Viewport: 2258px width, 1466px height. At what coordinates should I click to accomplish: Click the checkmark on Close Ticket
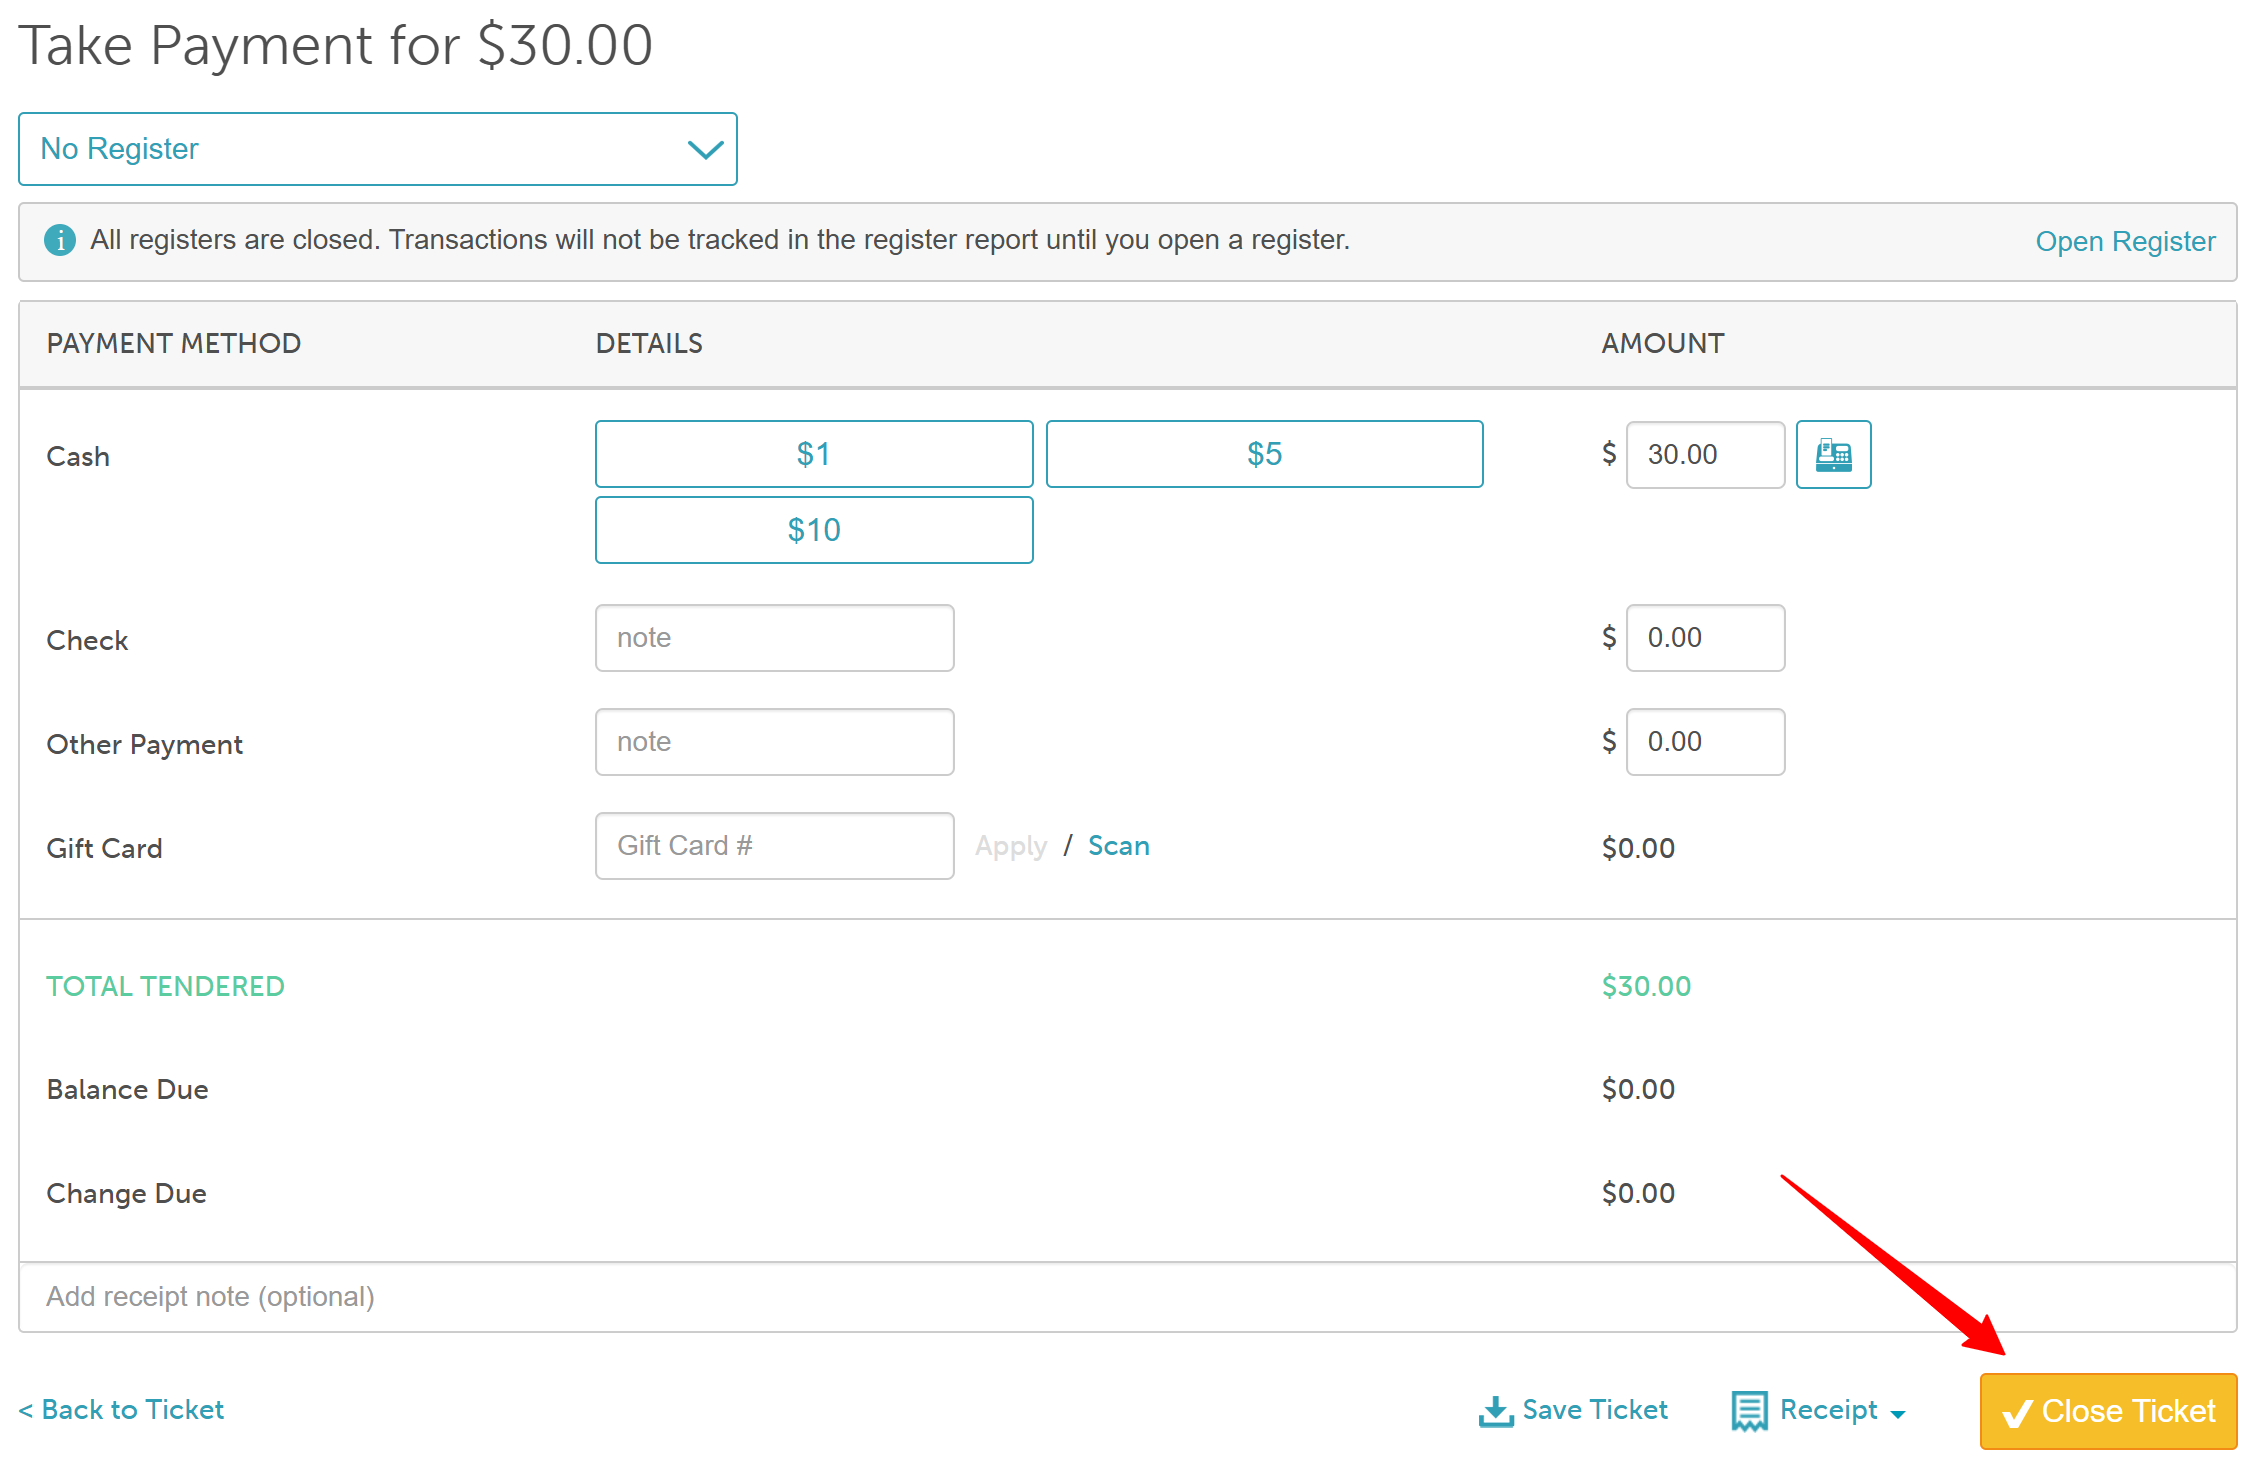pyautogui.click(x=2016, y=1412)
